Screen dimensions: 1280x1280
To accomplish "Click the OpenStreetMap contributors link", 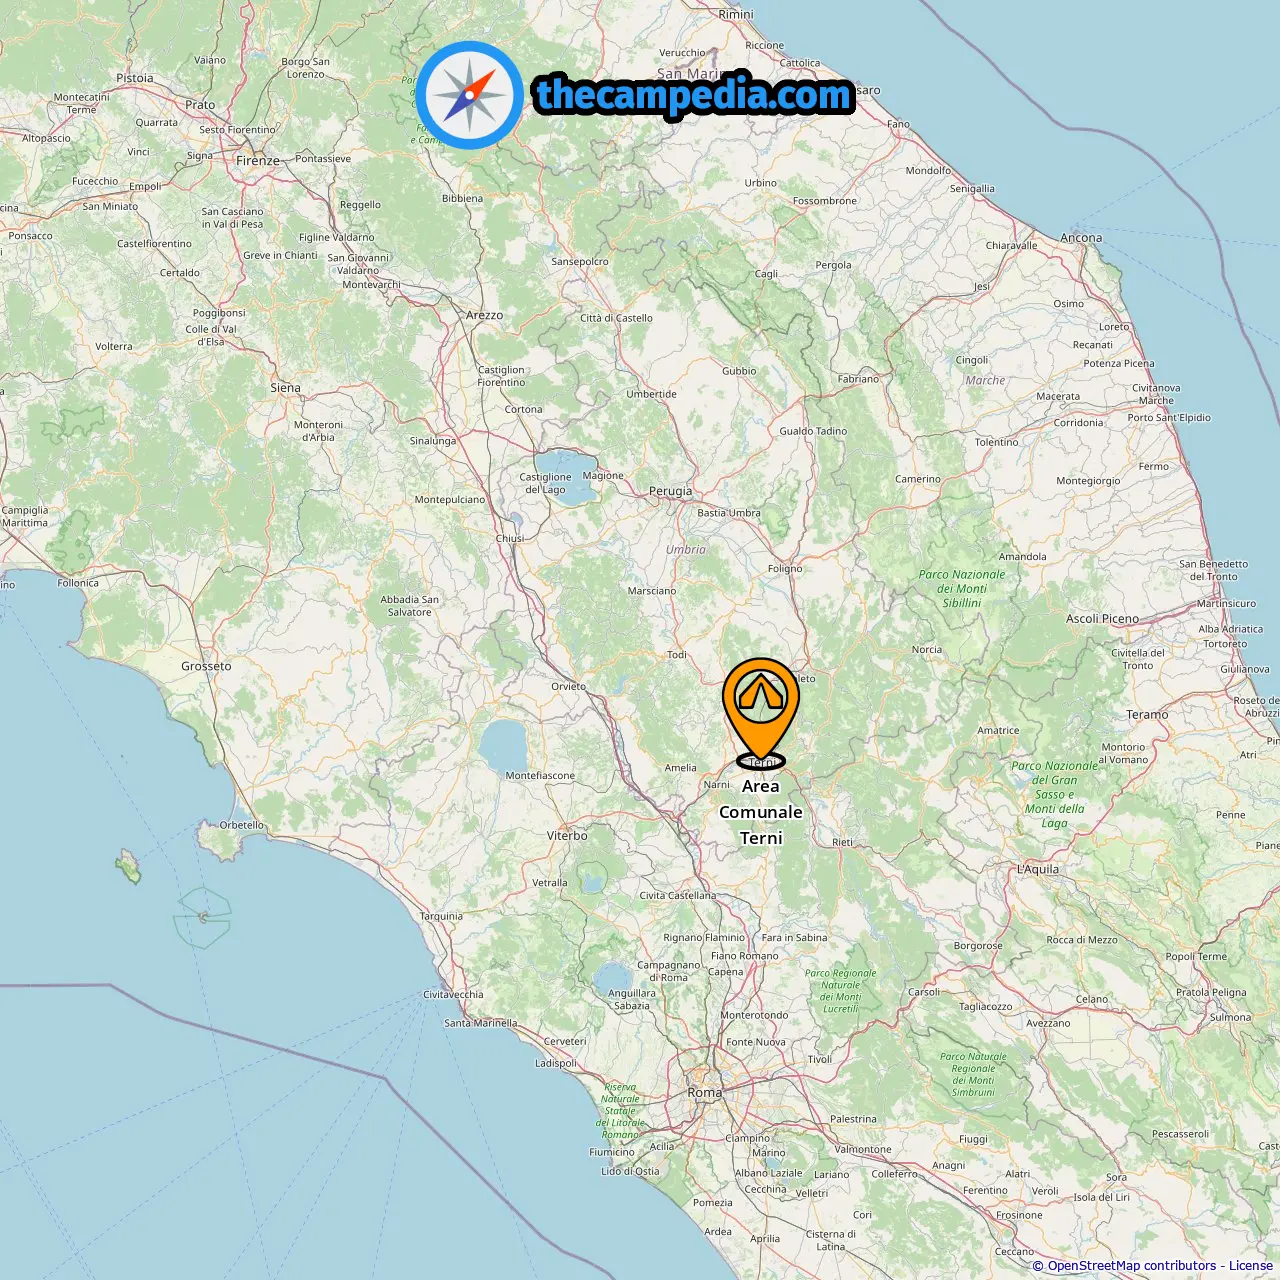I will click(1132, 1266).
